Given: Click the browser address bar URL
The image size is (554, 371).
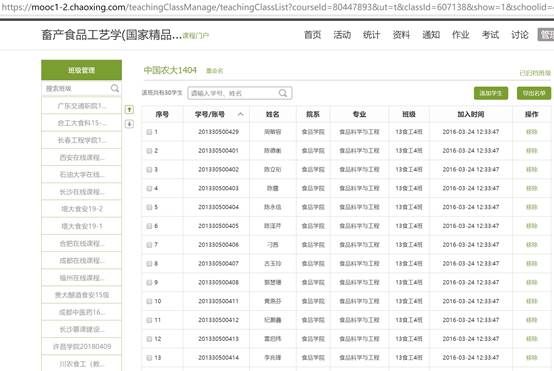Looking at the screenshot, I should click(277, 7).
